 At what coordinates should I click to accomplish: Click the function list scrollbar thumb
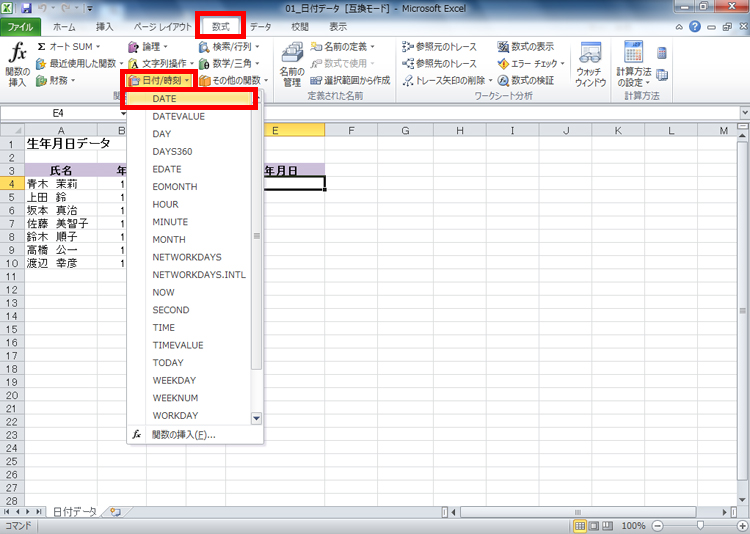[x=257, y=235]
